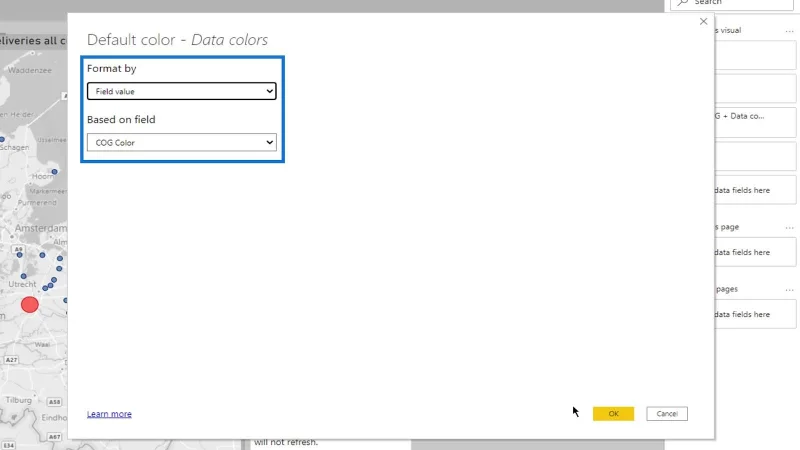
Task: Click the Tilburg label on the map
Action: point(19,400)
